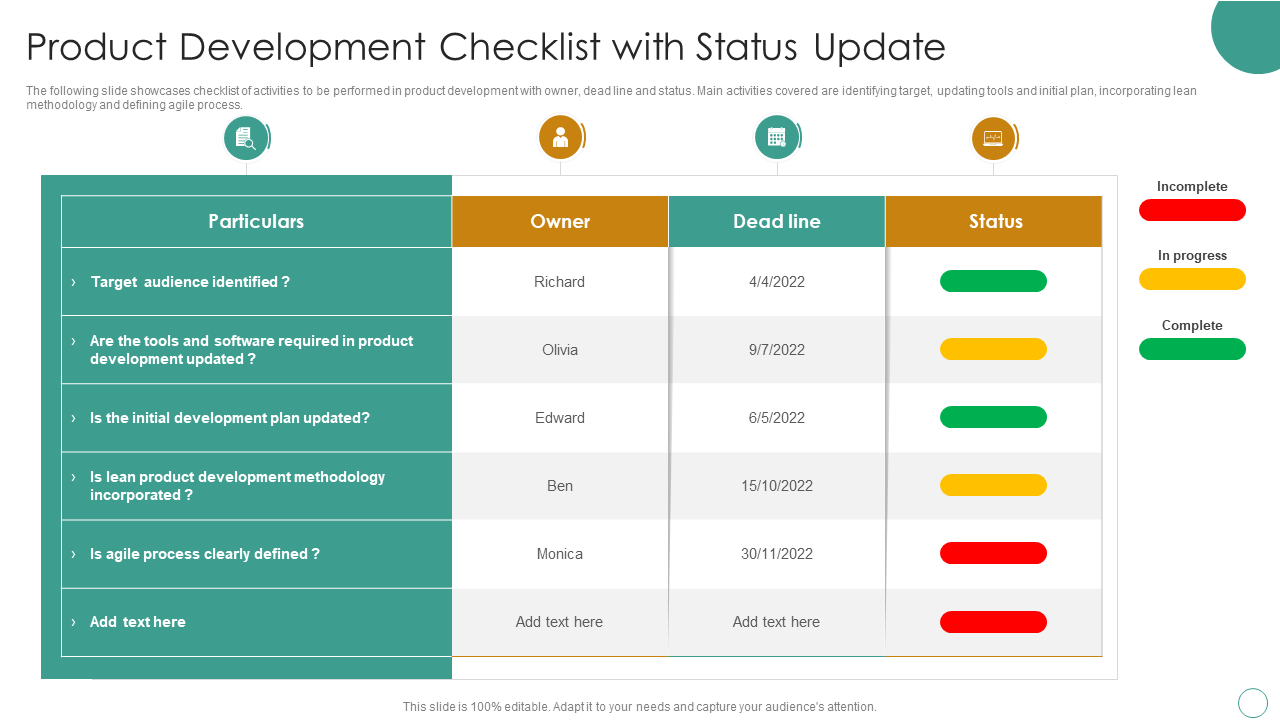Select 'Is the initial development plan updated?' text
The image size is (1280, 720).
pyautogui.click(x=230, y=418)
